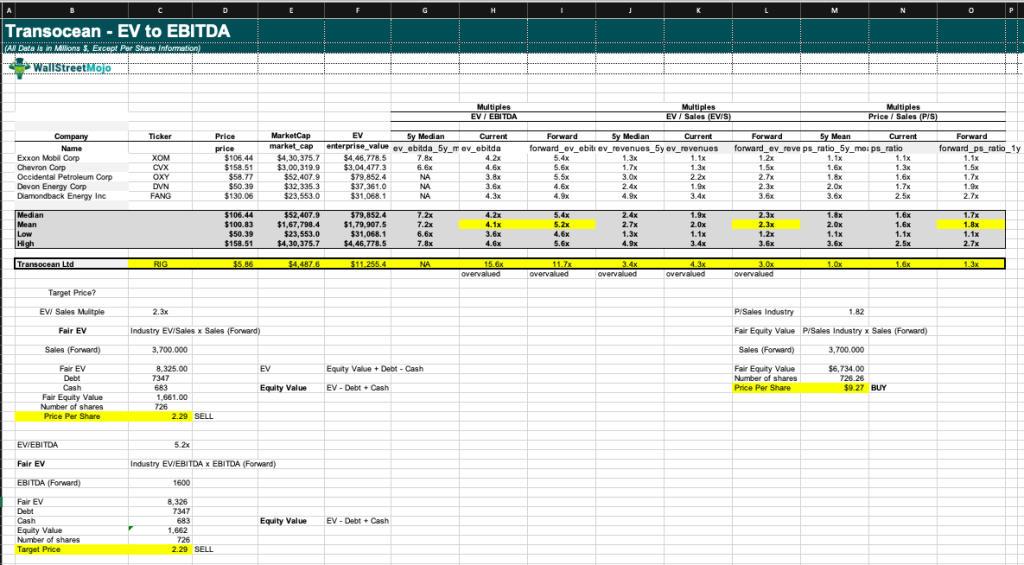The height and width of the screenshot is (565, 1024).
Task: Click the 'DVN' ticker cell
Action: point(161,186)
